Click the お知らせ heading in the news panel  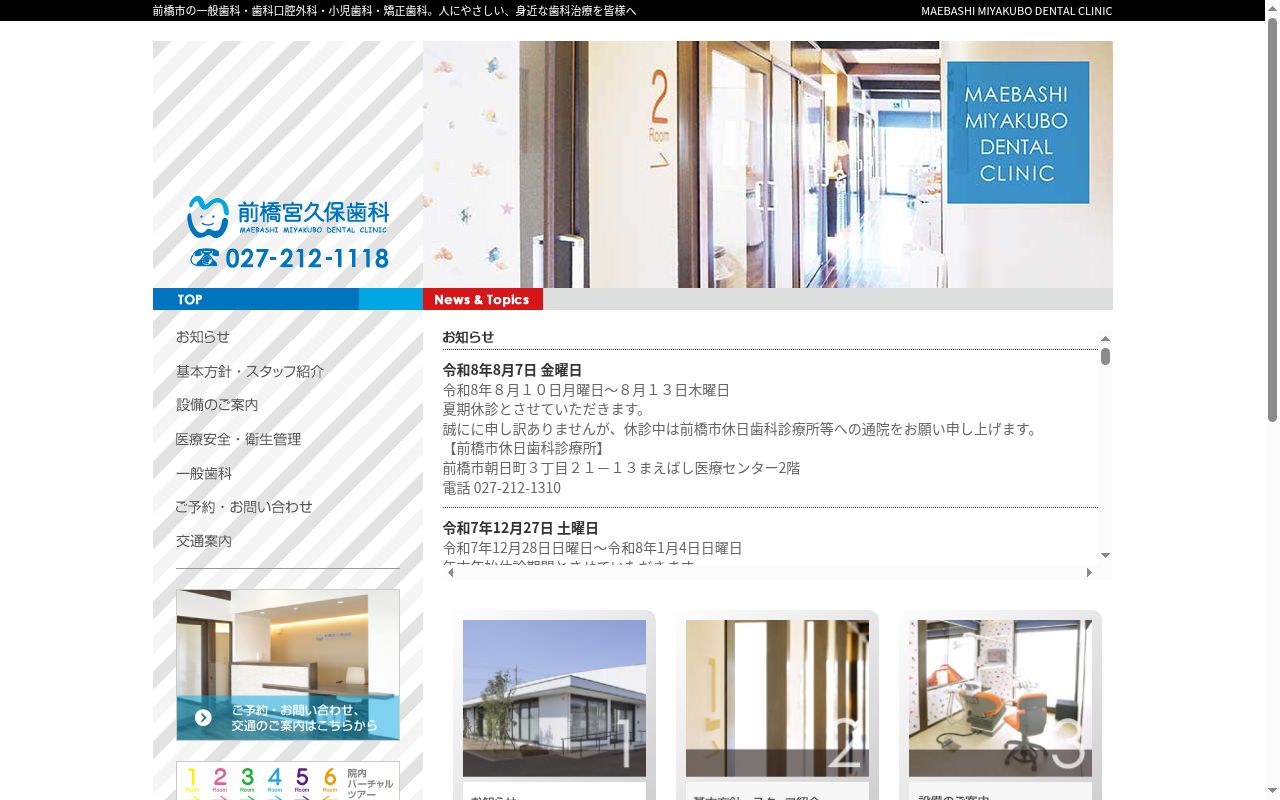click(468, 337)
